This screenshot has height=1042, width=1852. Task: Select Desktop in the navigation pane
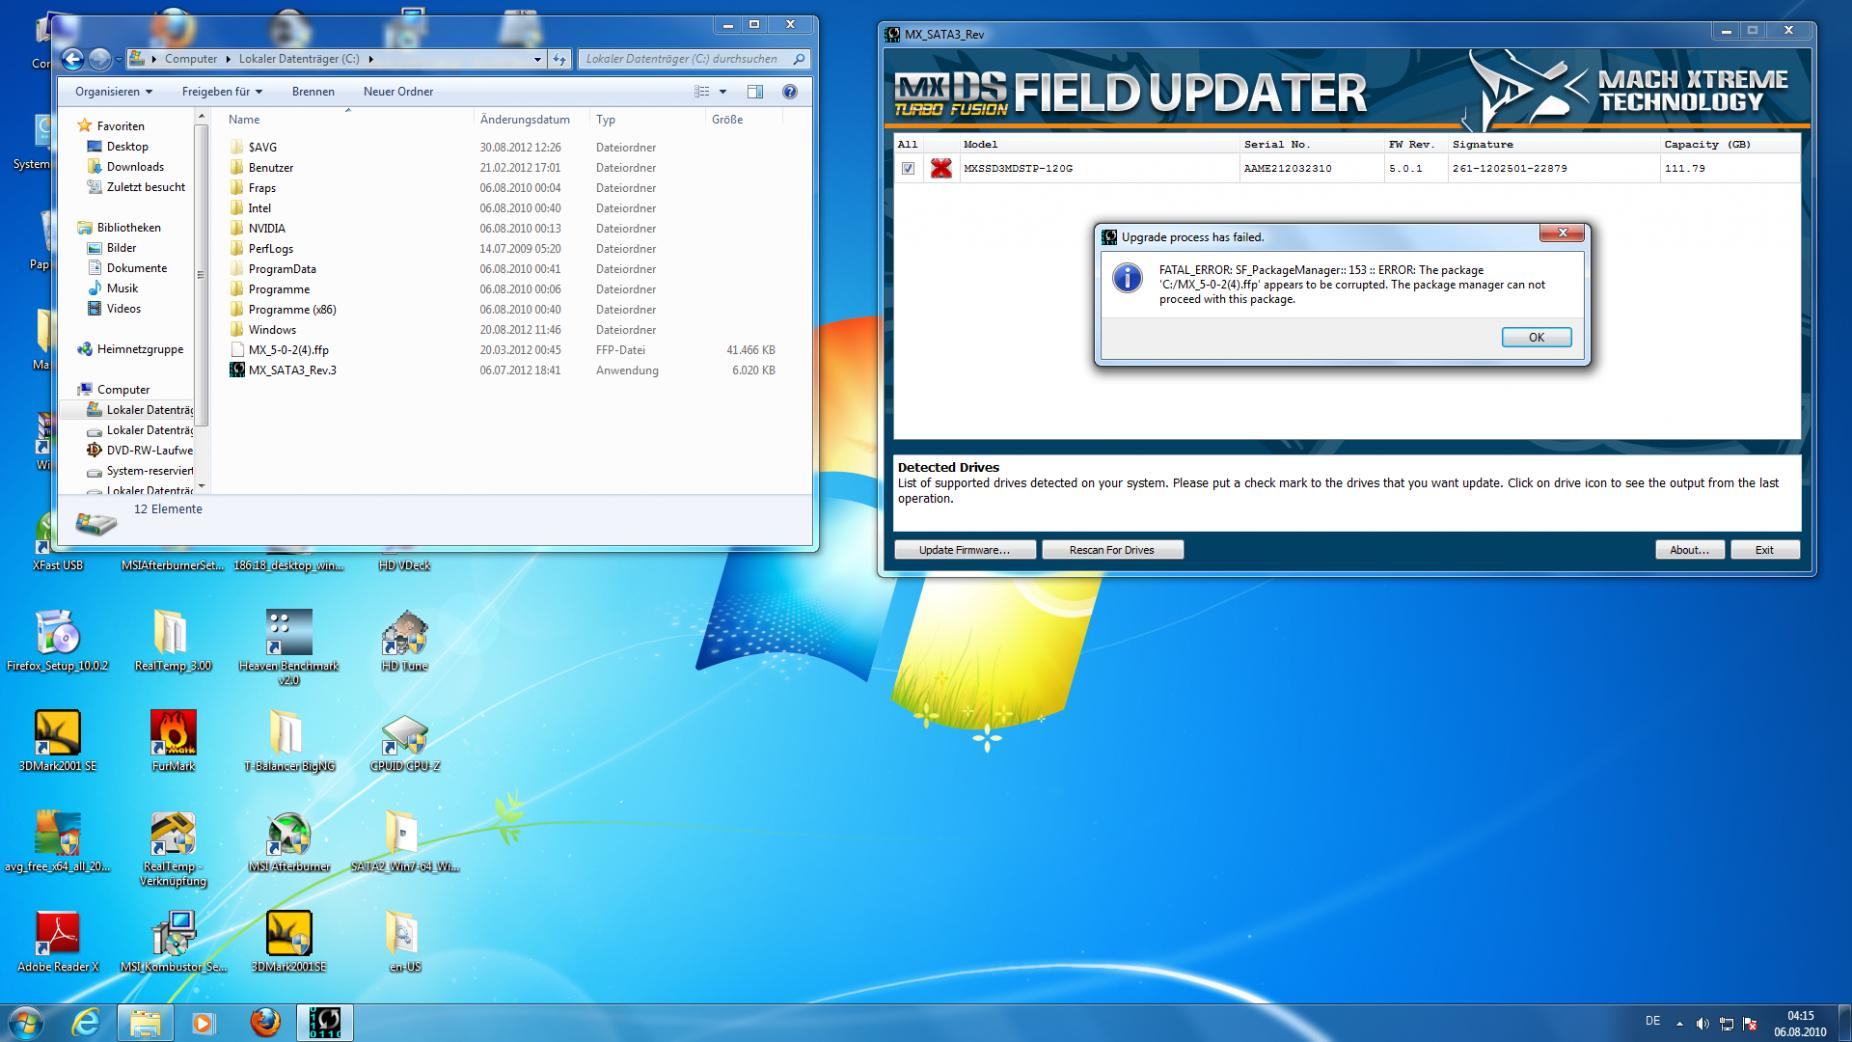(x=127, y=146)
